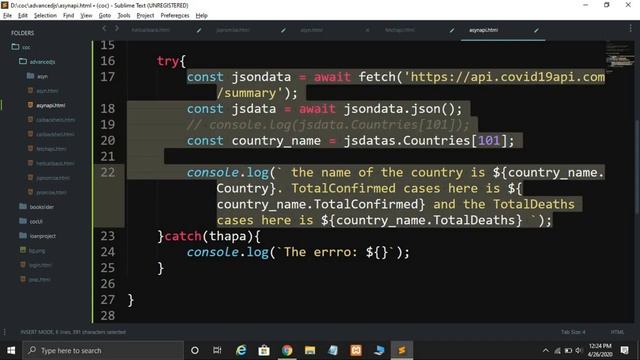Image resolution: width=640 pixels, height=360 pixels.
Task: Open the tab options three-dot menu
Action: [630, 28]
